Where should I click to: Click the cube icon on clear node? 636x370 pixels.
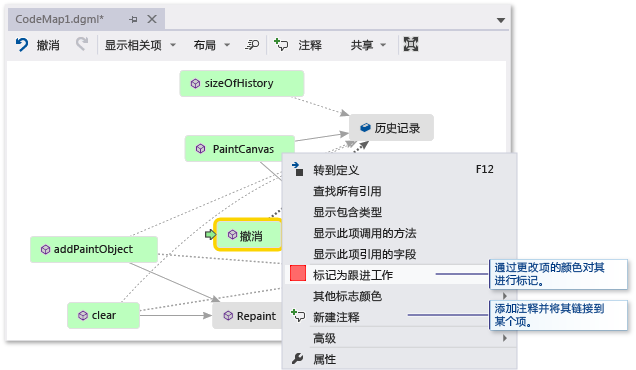pyautogui.click(x=83, y=316)
